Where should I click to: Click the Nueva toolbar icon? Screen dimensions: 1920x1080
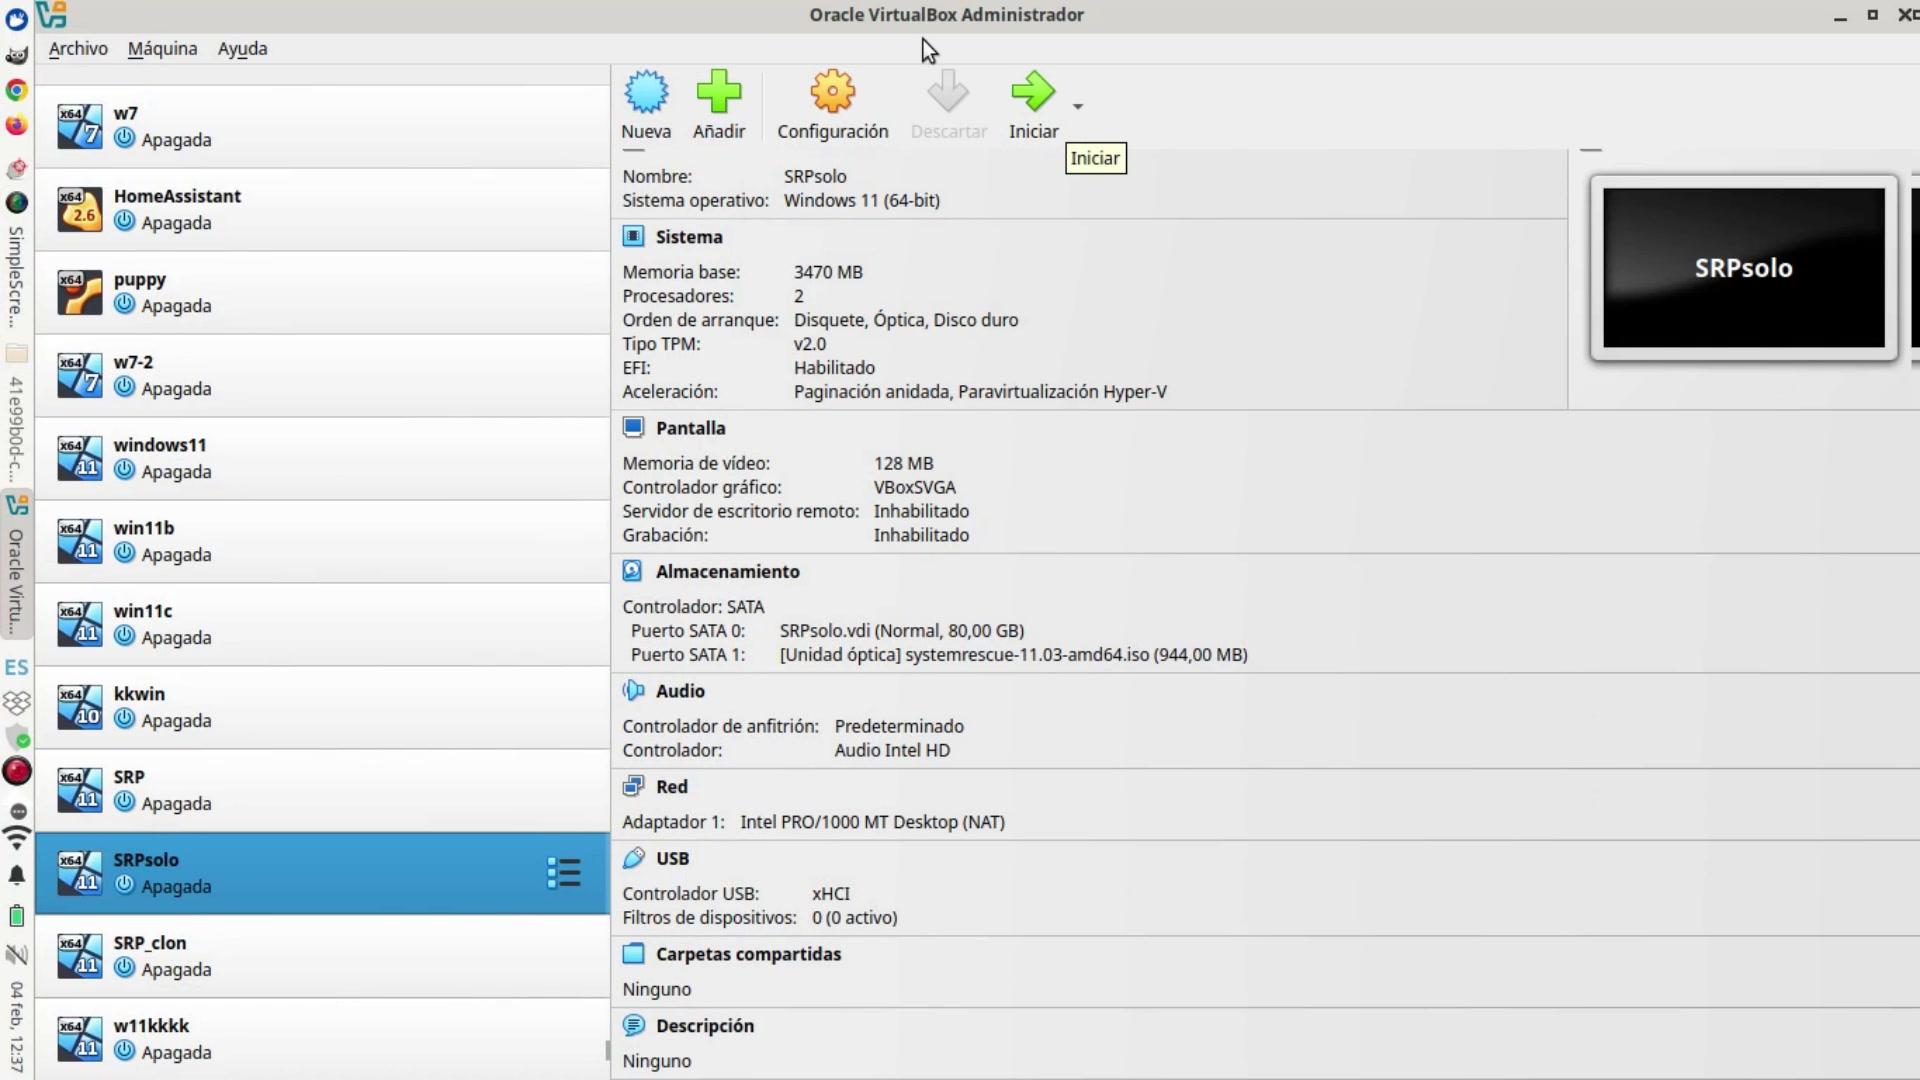coord(646,92)
